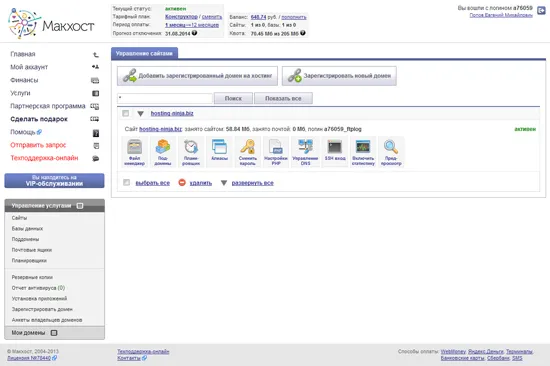The image size is (550, 366).
Task: Open Услуги menu item
Action: pos(20,93)
